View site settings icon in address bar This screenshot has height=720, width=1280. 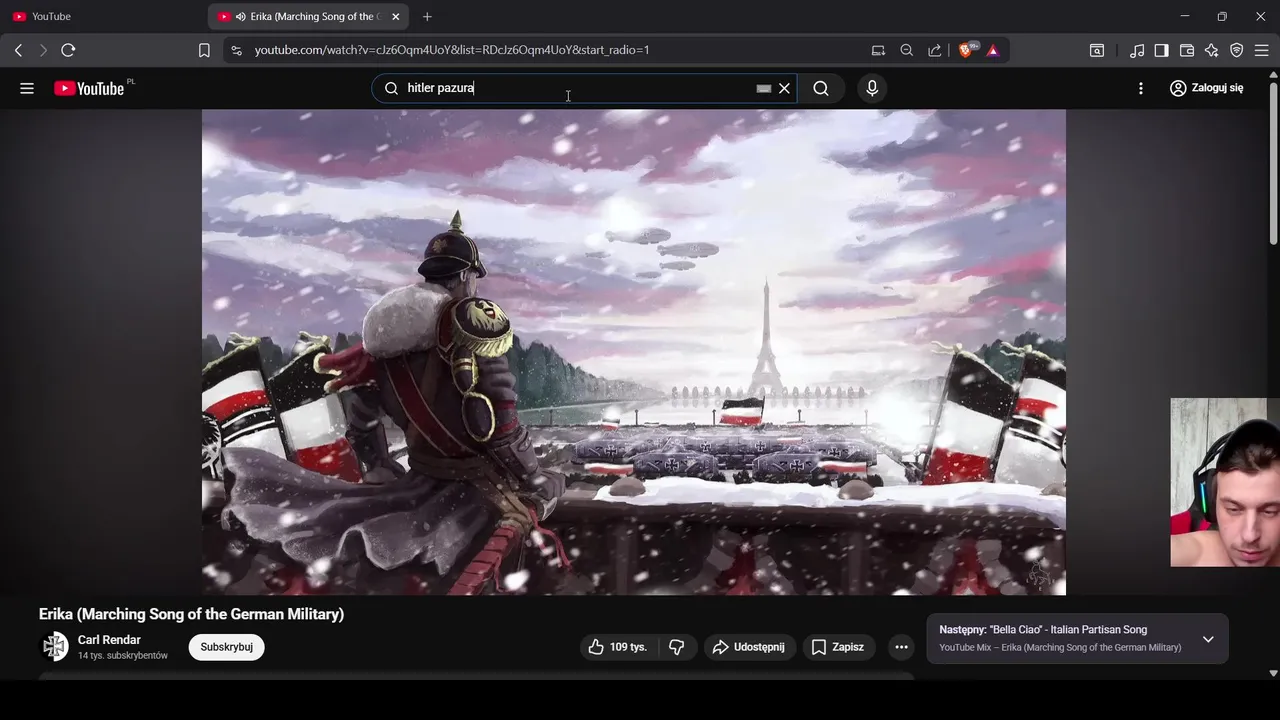coord(236,50)
